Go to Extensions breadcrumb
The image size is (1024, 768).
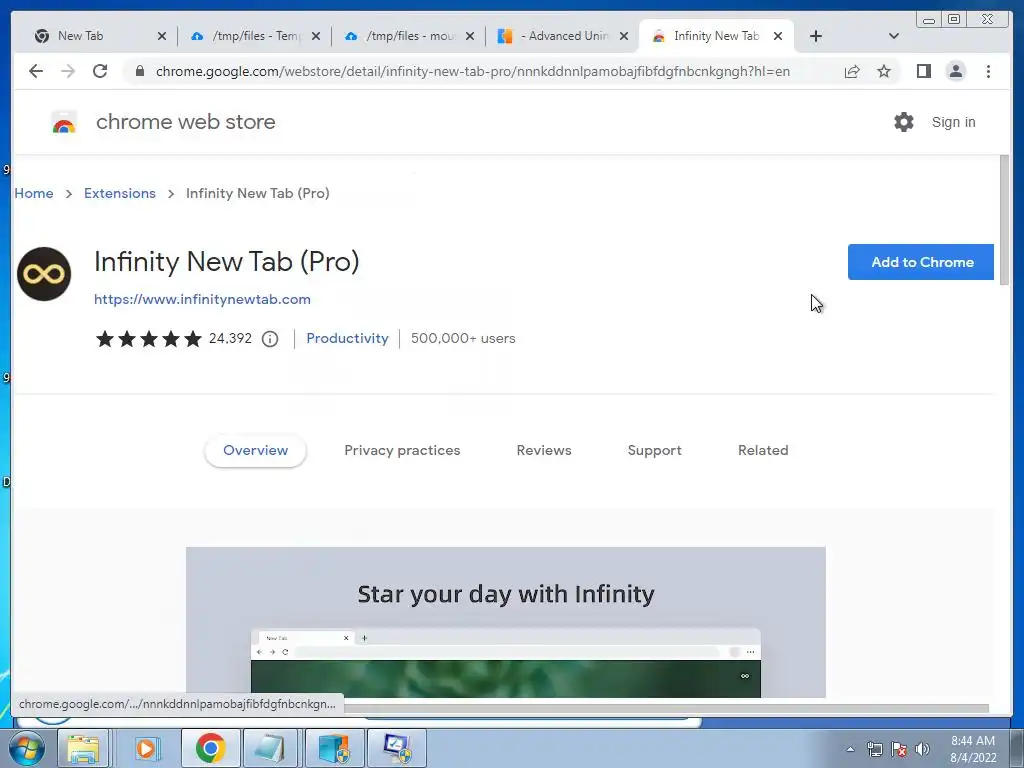click(x=120, y=193)
